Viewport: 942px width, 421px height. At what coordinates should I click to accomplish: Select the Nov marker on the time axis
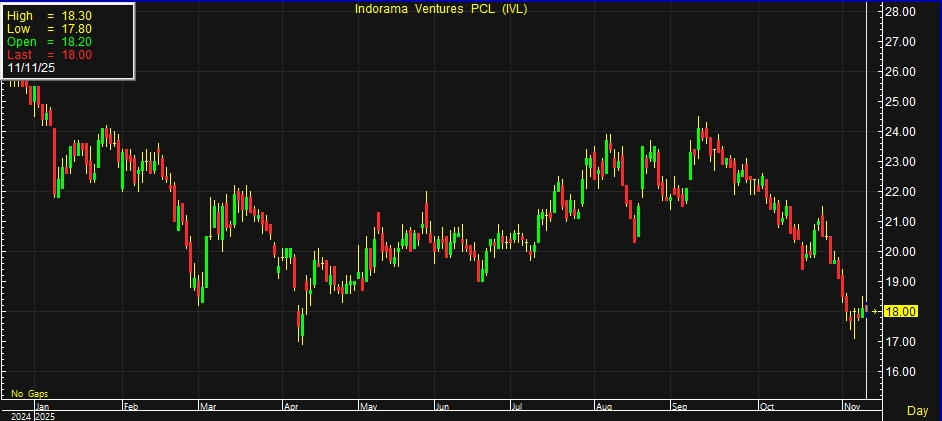point(851,407)
